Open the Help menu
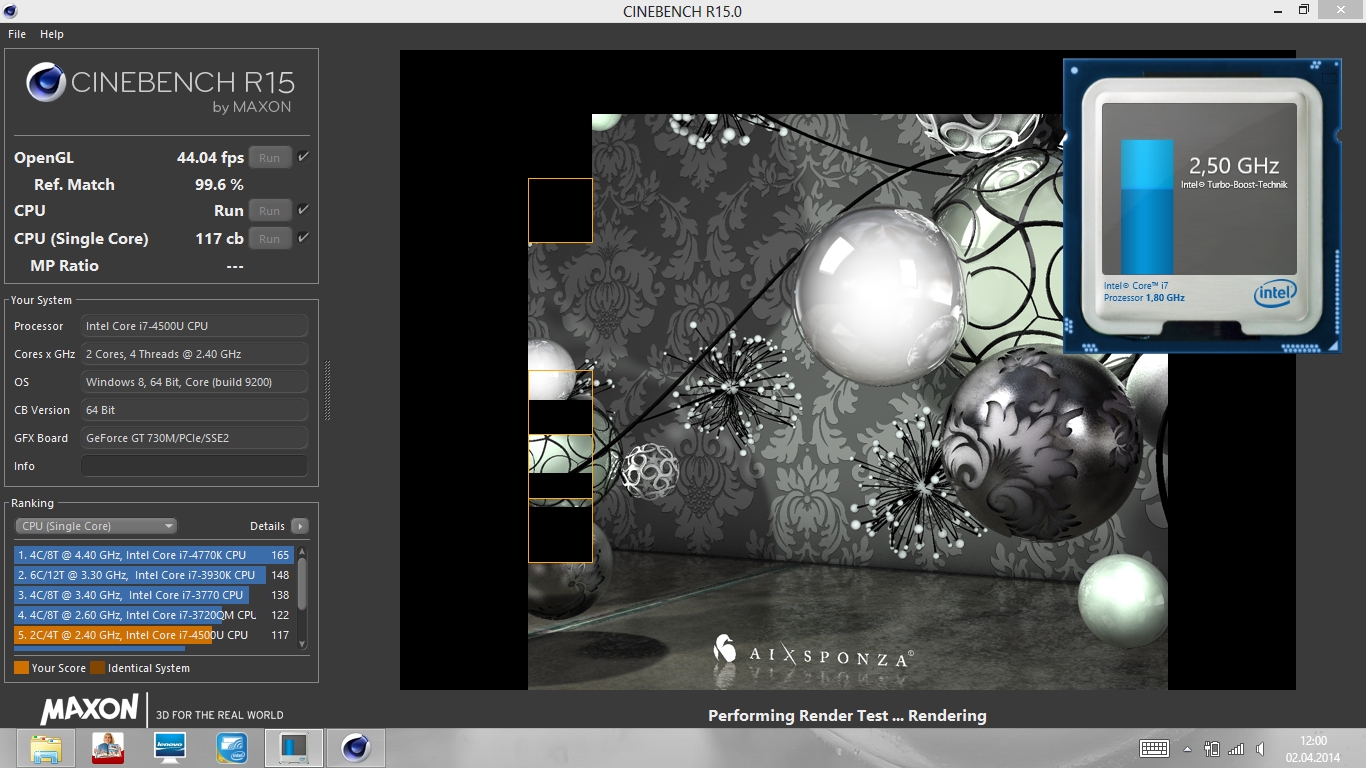Image resolution: width=1366 pixels, height=768 pixels. tap(52, 34)
